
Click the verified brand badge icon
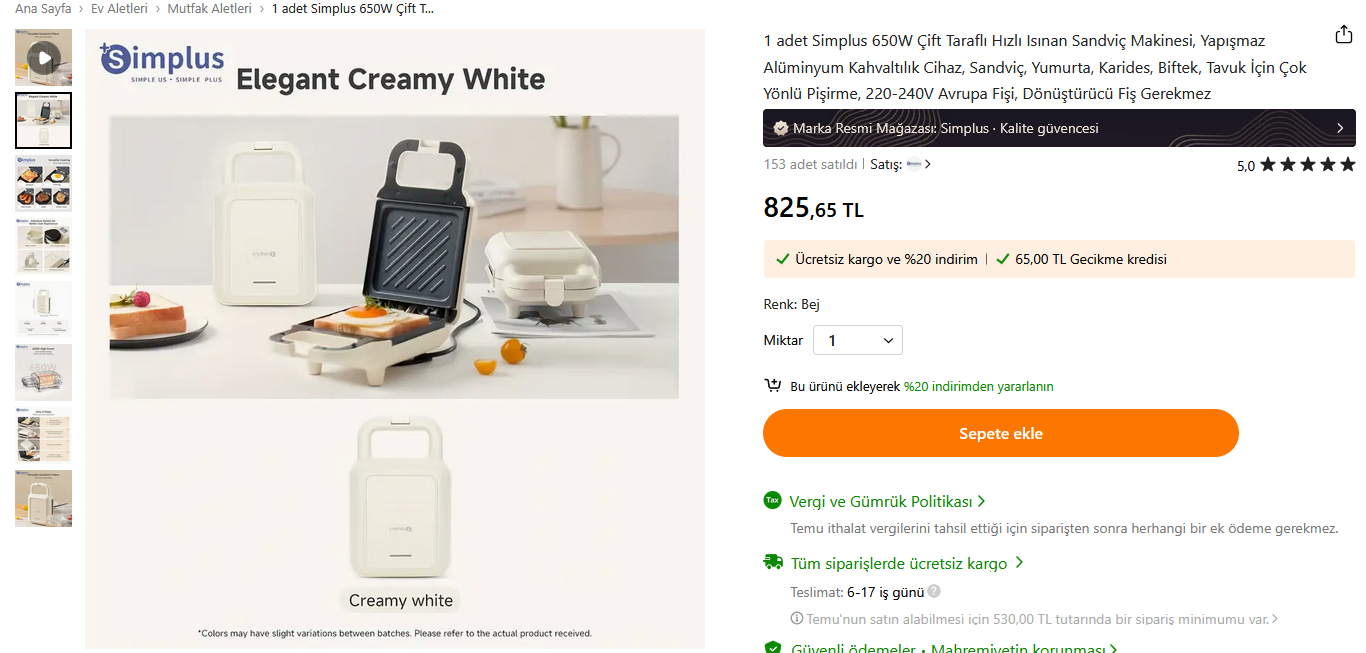pos(781,128)
